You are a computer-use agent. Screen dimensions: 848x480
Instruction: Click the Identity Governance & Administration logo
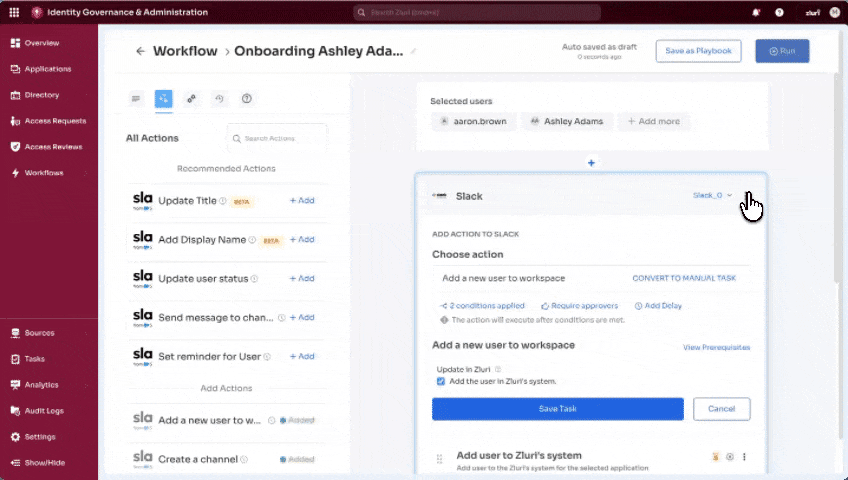[x=37, y=12]
